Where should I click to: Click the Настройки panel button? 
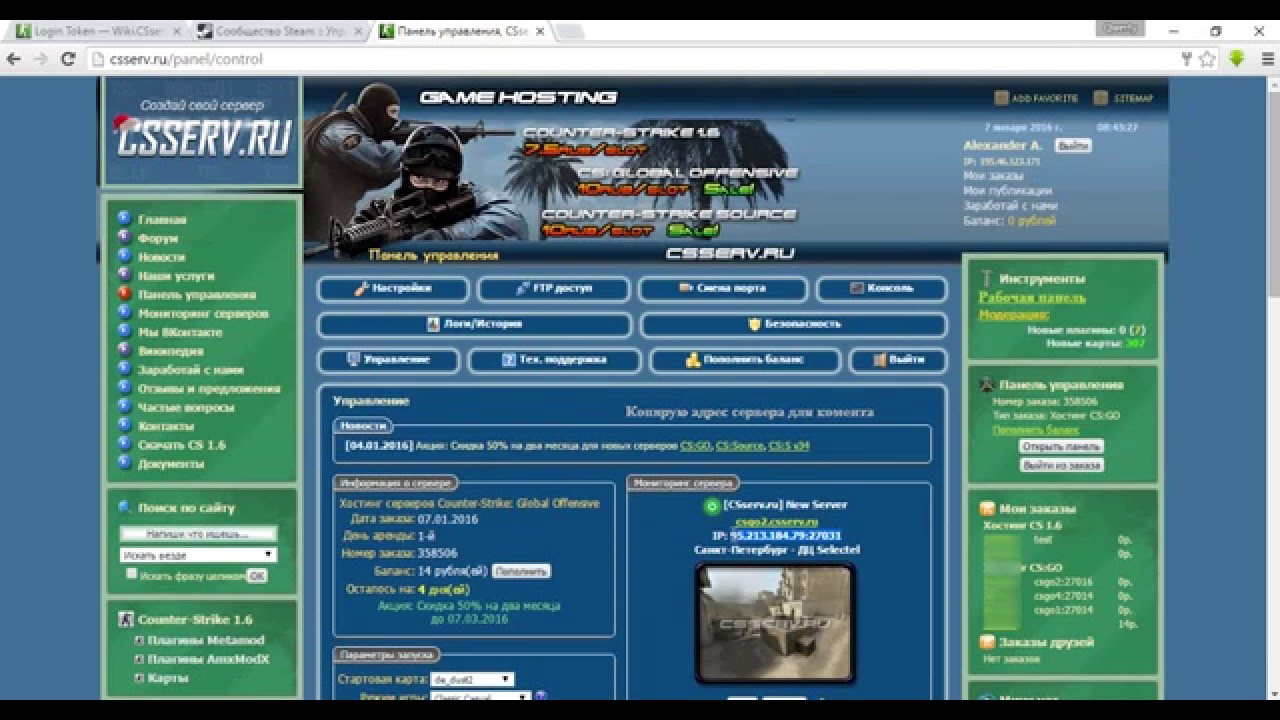(393, 288)
